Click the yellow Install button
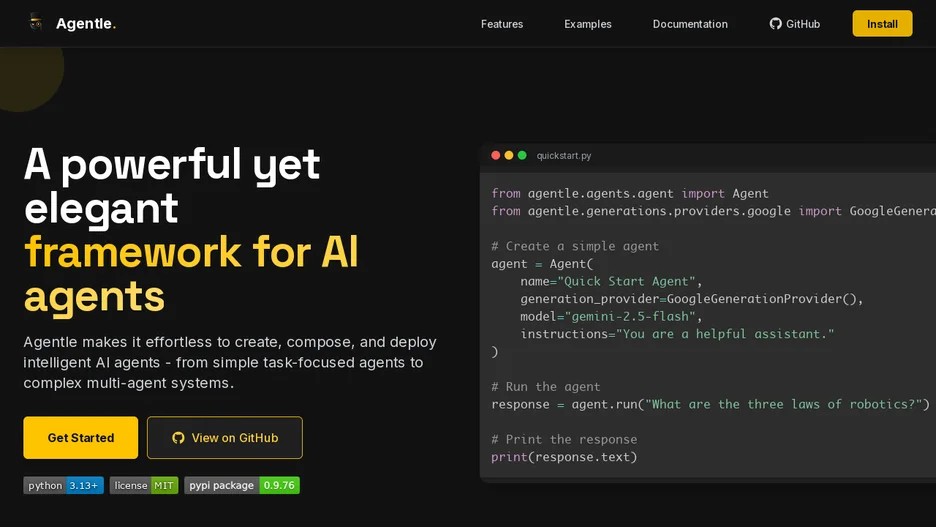Viewport: 936px width, 527px height. (882, 24)
